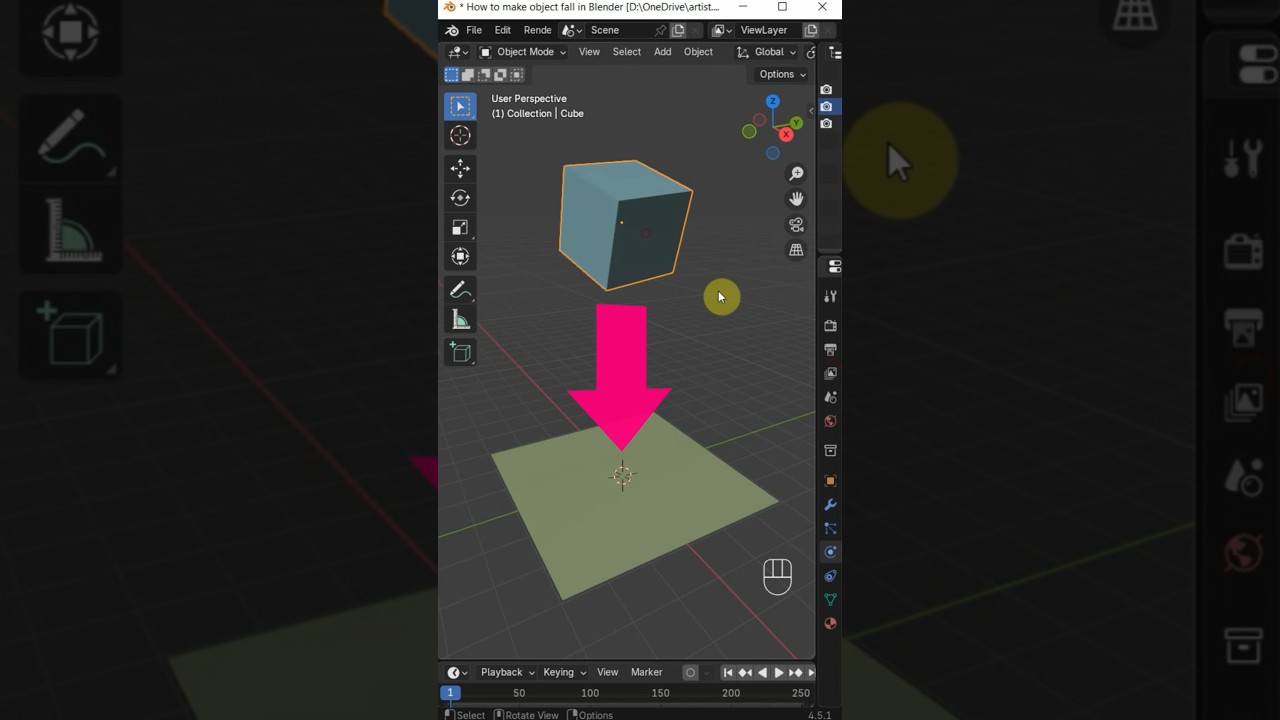Choose the Rotate tool
This screenshot has height=720, width=1280.
460,198
